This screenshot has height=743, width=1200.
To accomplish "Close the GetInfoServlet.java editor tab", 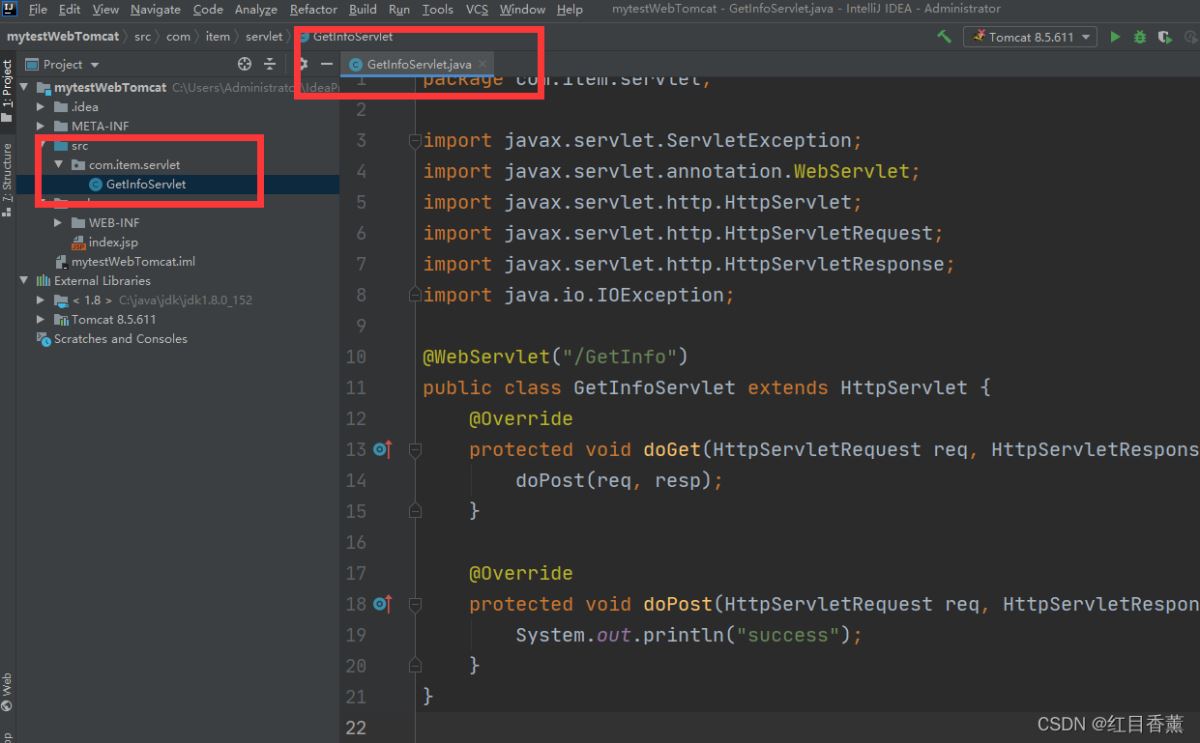I will click(482, 64).
